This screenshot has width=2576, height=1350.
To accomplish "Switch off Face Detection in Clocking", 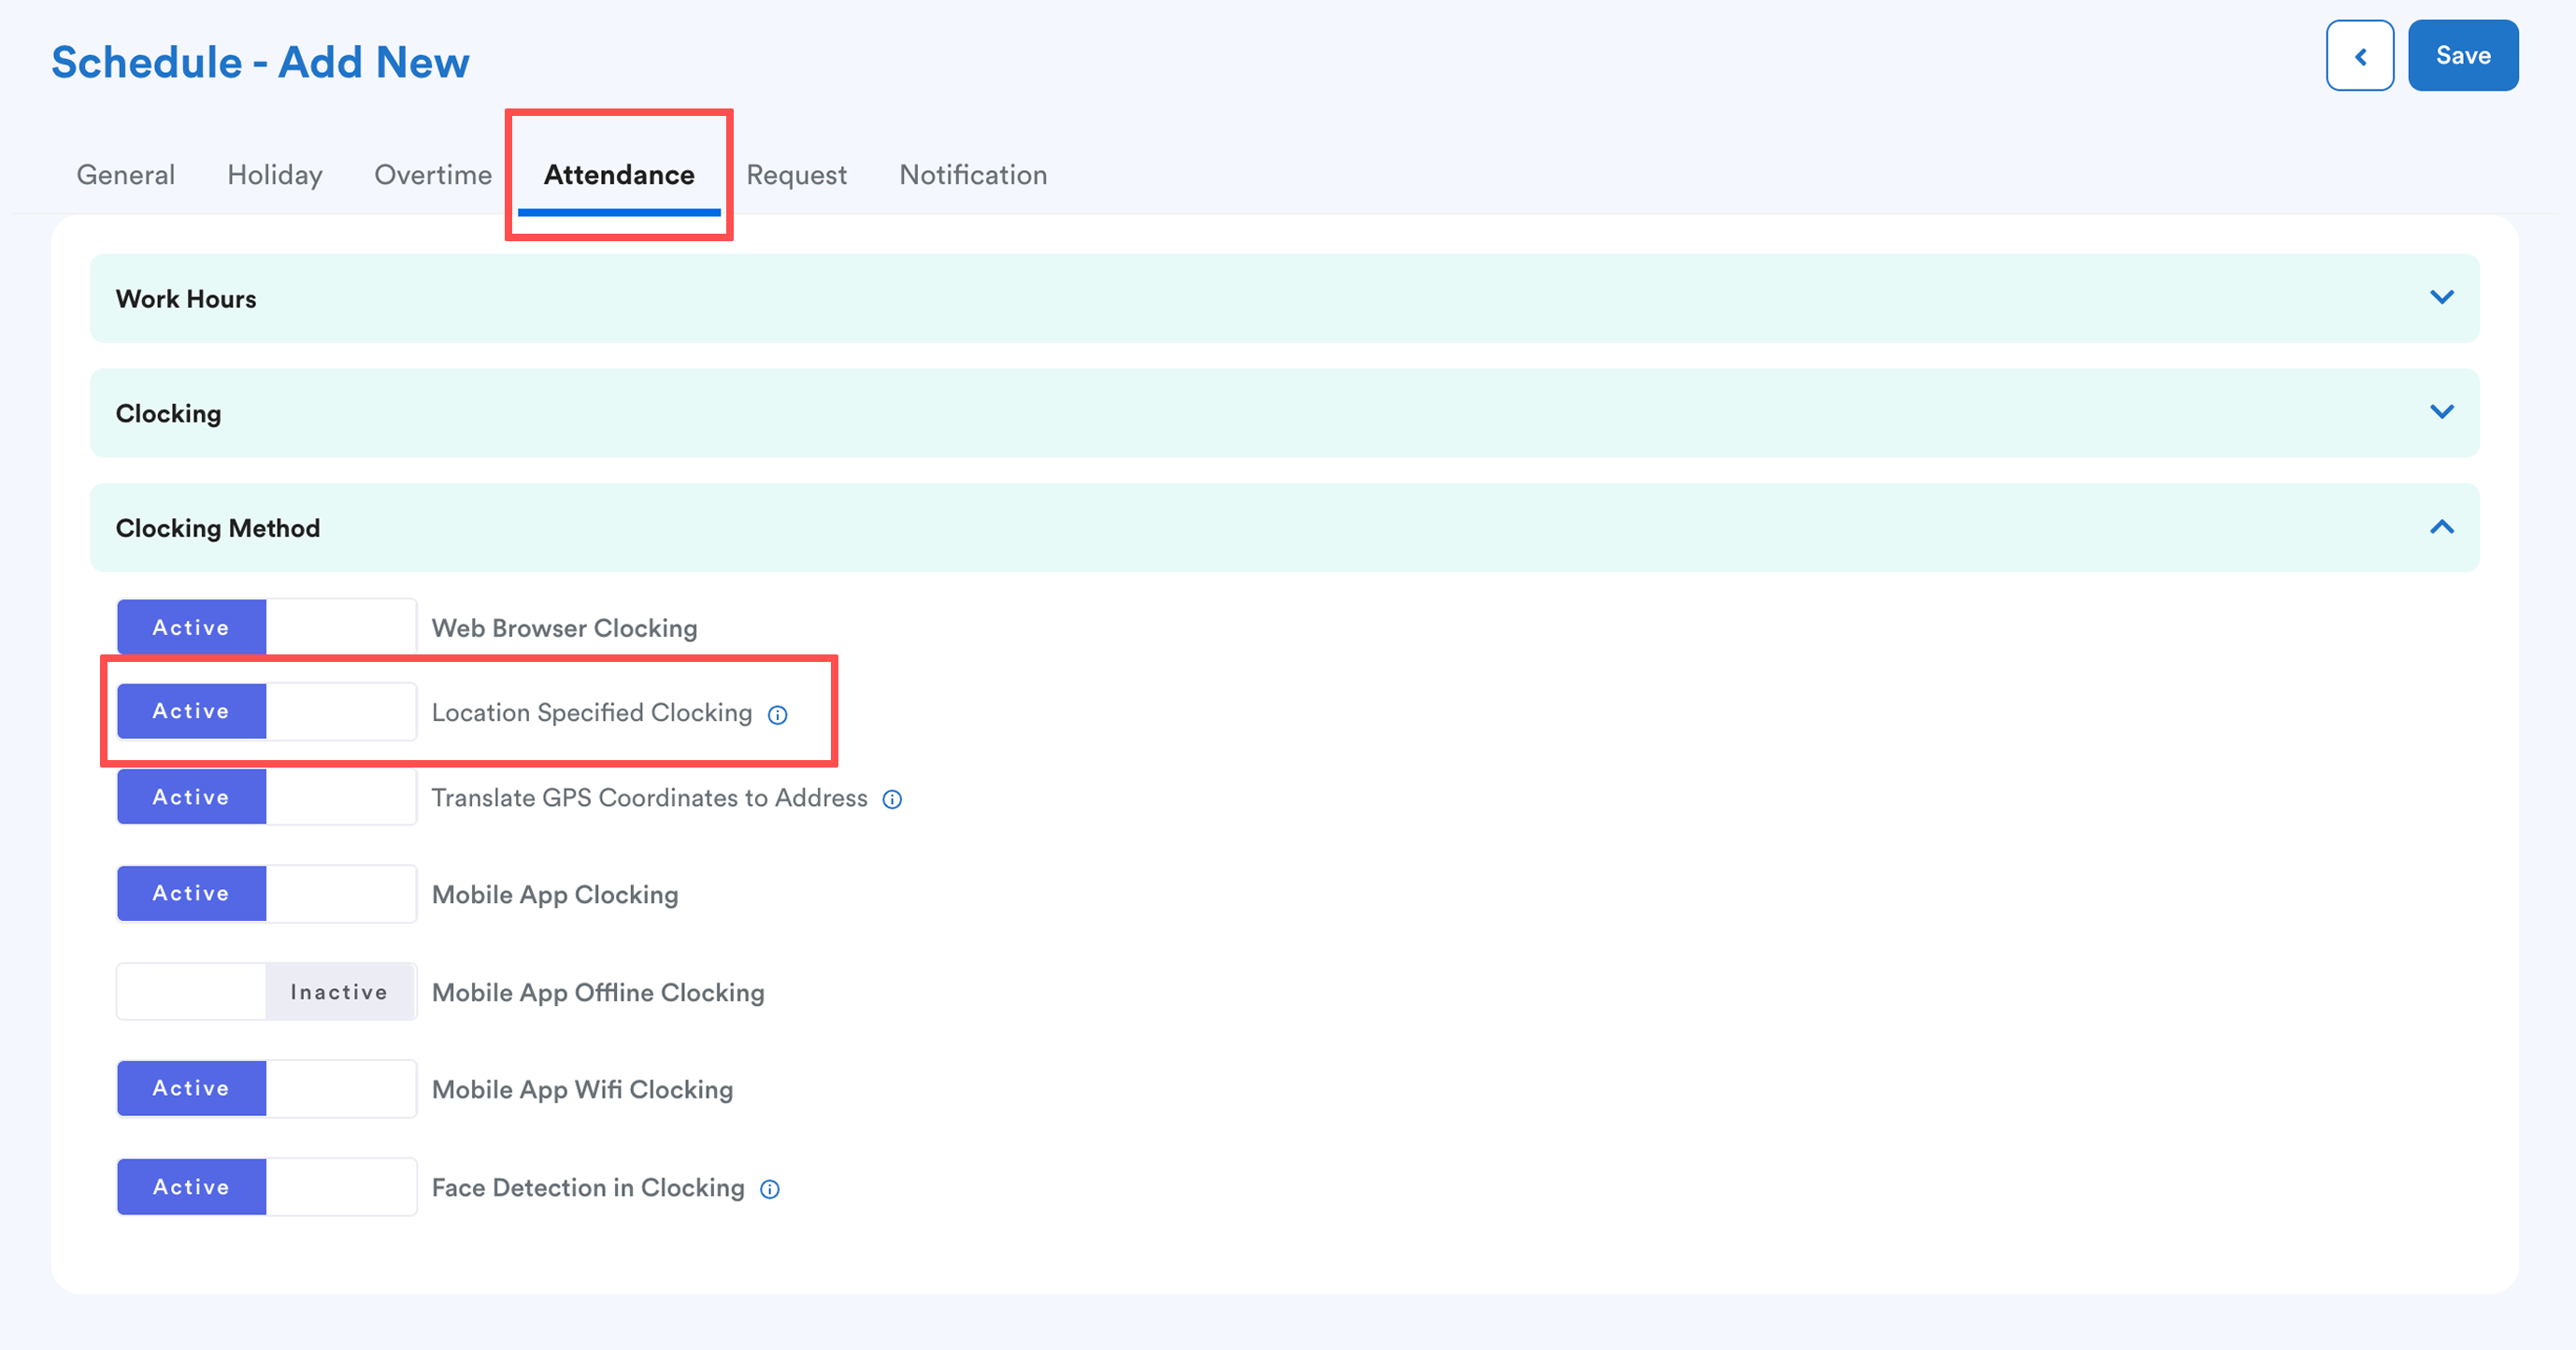I will pyautogui.click(x=266, y=1186).
